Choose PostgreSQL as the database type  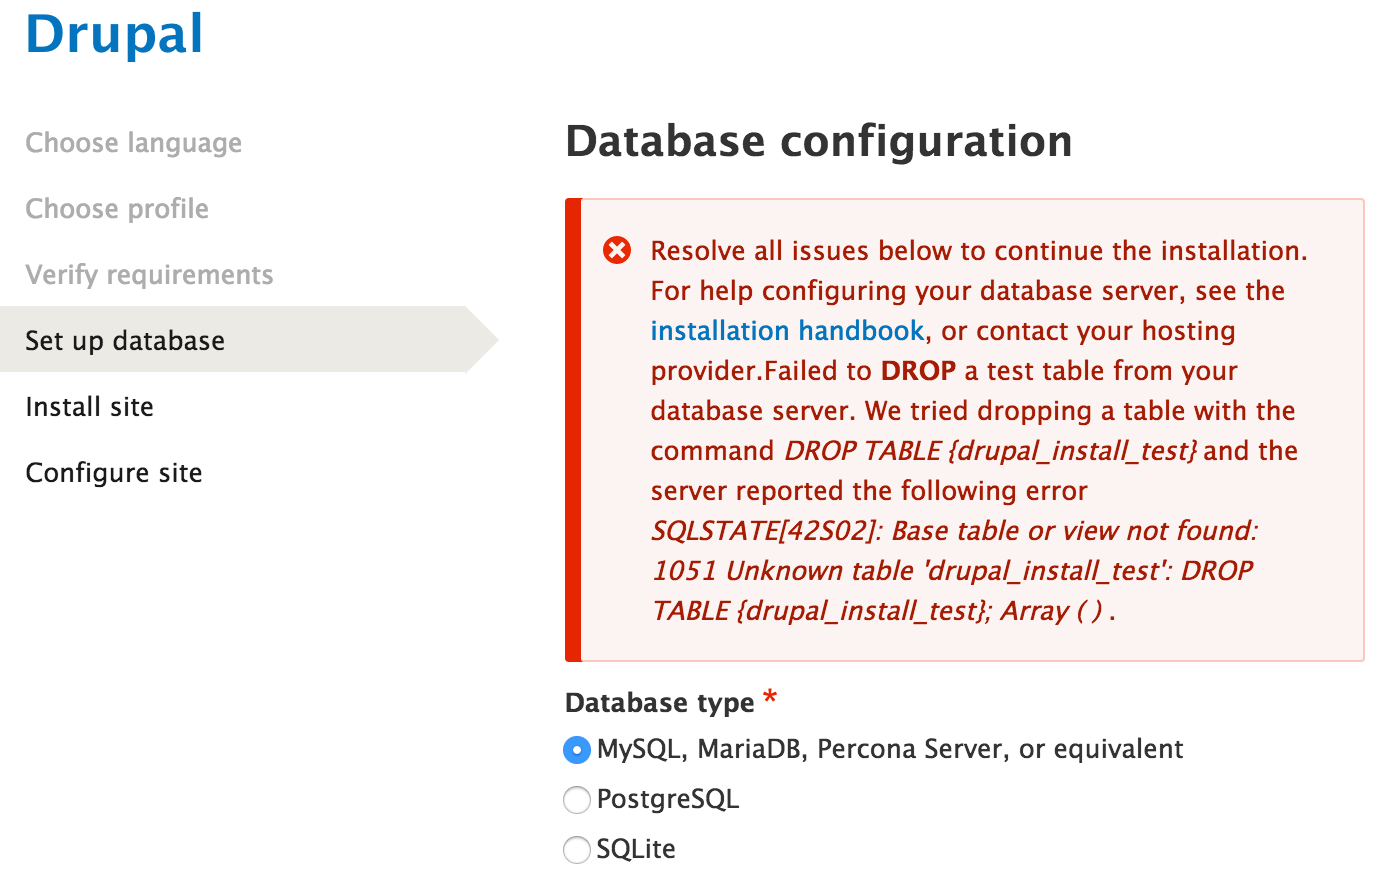point(577,799)
